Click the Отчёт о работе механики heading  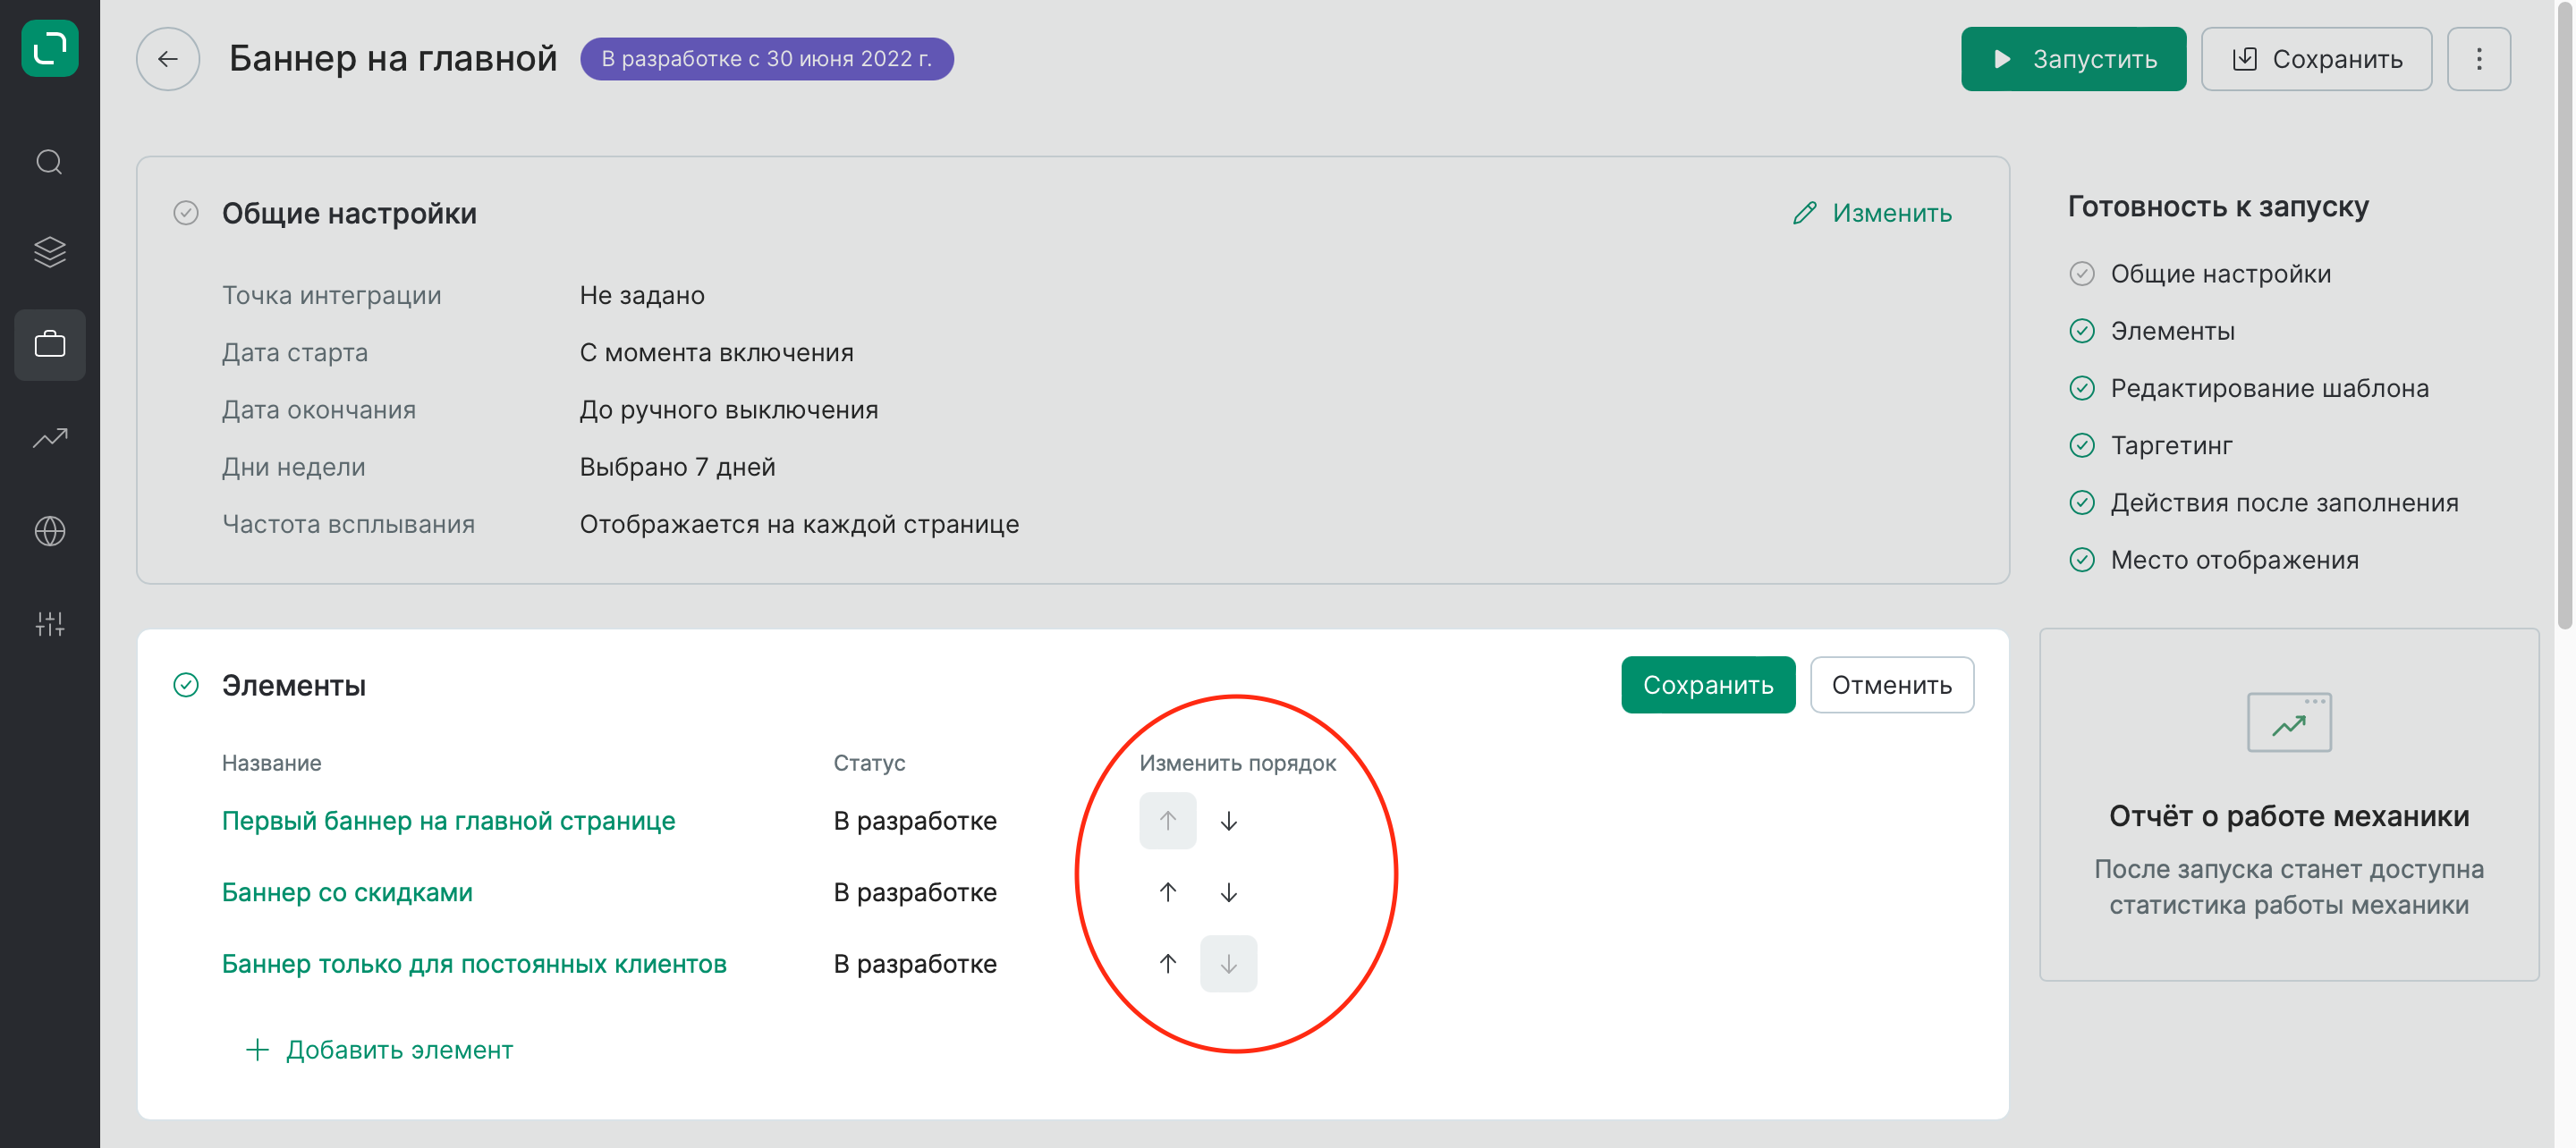2289,816
